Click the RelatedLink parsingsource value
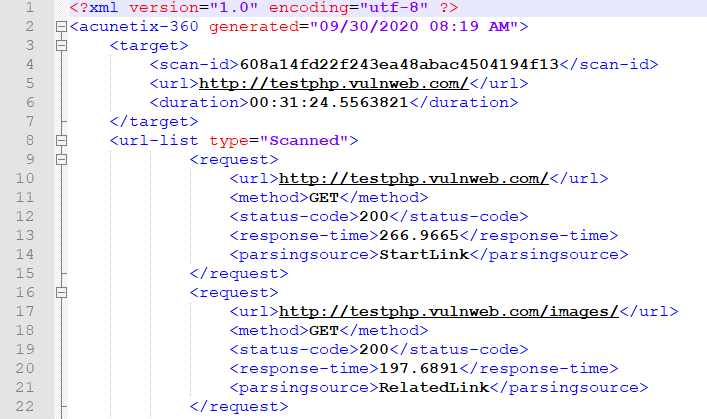The width and height of the screenshot is (707, 419). (434, 388)
